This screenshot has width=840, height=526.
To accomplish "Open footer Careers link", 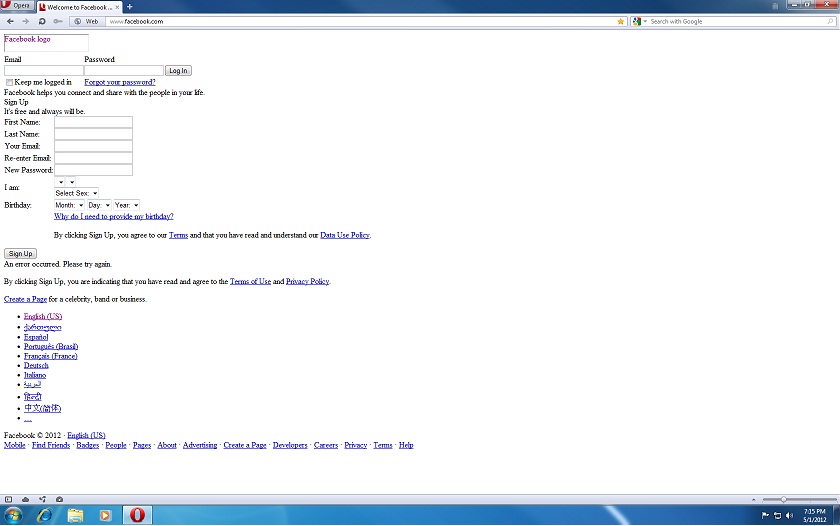I will pyautogui.click(x=326, y=445).
